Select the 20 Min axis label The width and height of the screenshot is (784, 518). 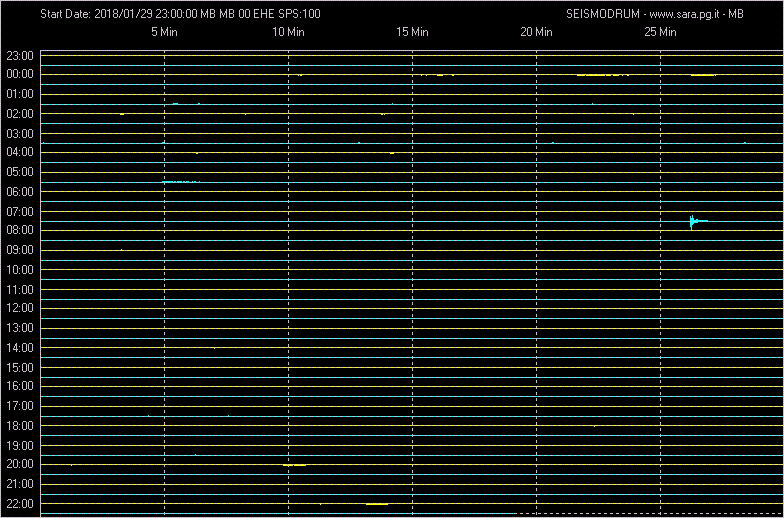pyautogui.click(x=536, y=32)
